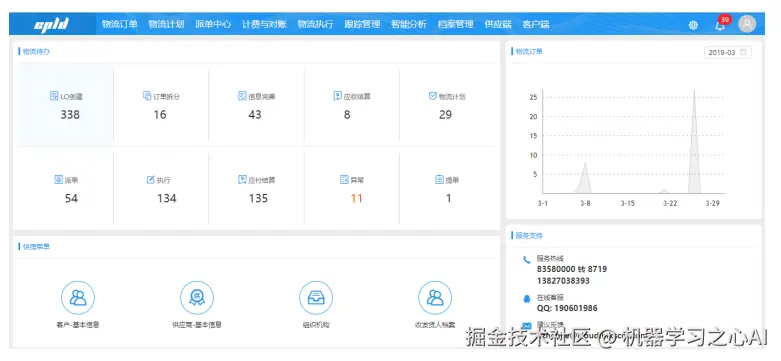Open the settings gear in header
The width and height of the screenshot is (781, 361).
point(693,25)
